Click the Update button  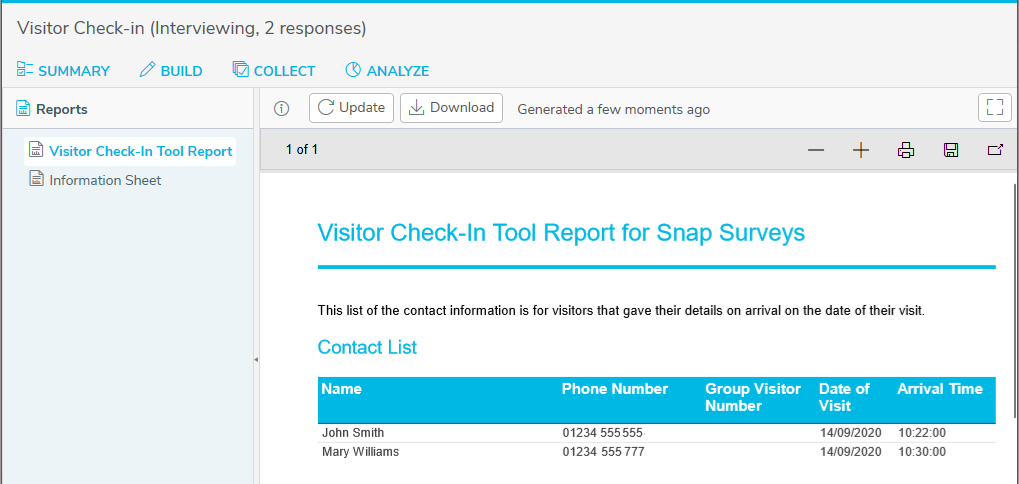352,108
